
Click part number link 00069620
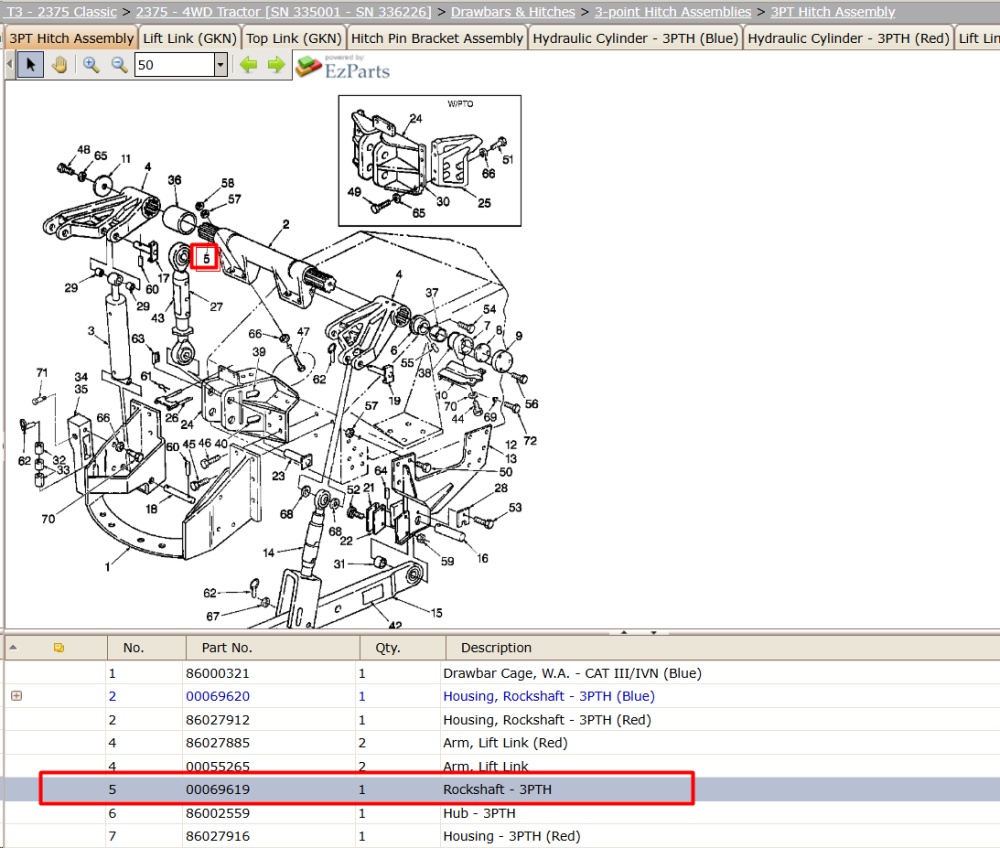click(217, 696)
